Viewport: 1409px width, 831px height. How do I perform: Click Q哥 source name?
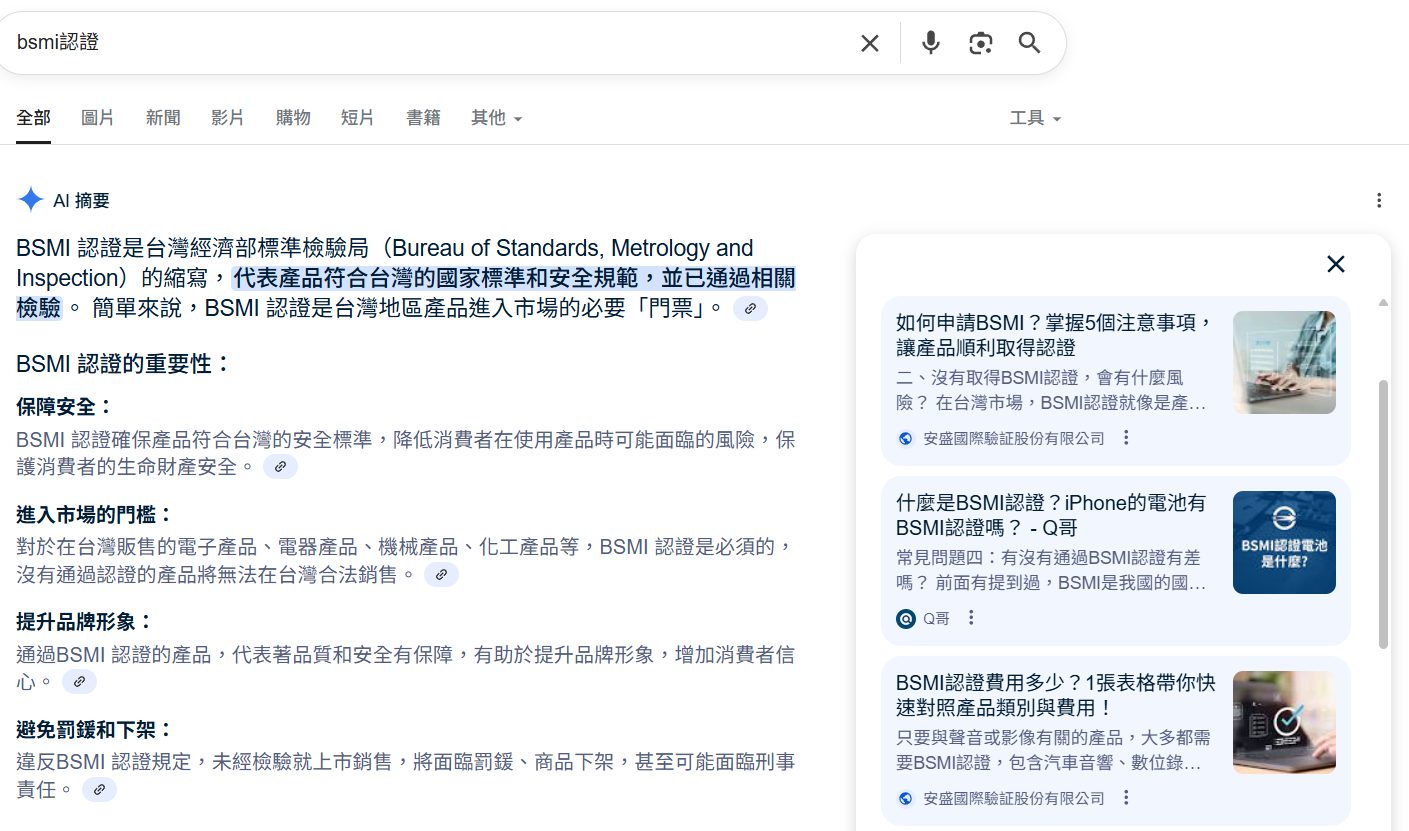coord(937,618)
